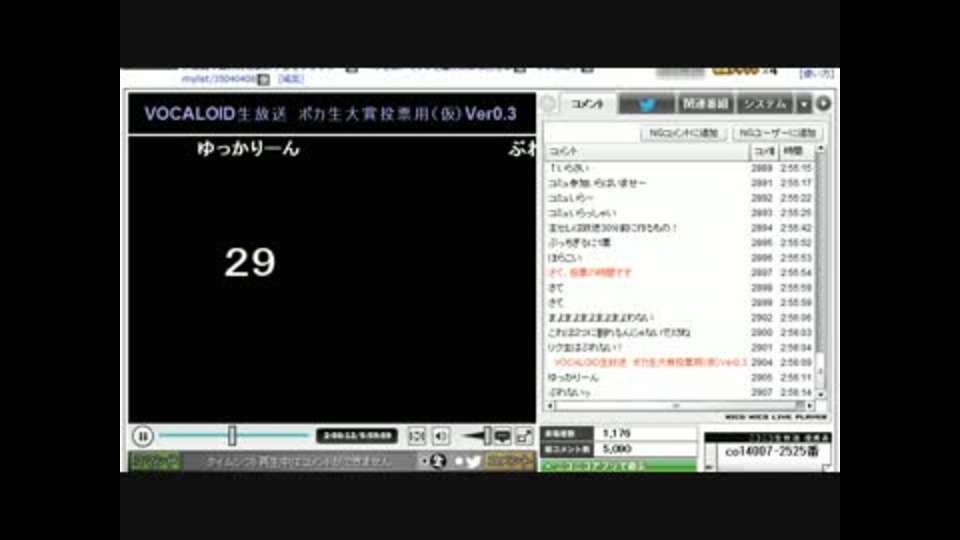
Task: Select red comment row number 2897
Action: [x=680, y=273]
